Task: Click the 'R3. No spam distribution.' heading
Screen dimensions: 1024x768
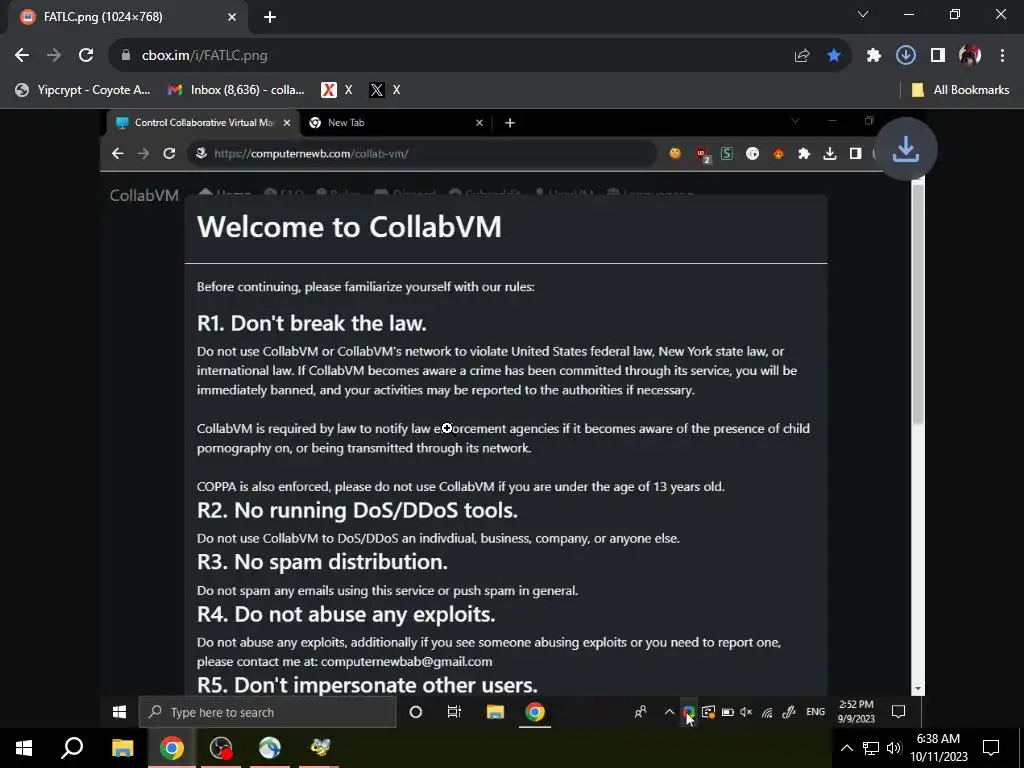Action: [322, 562]
